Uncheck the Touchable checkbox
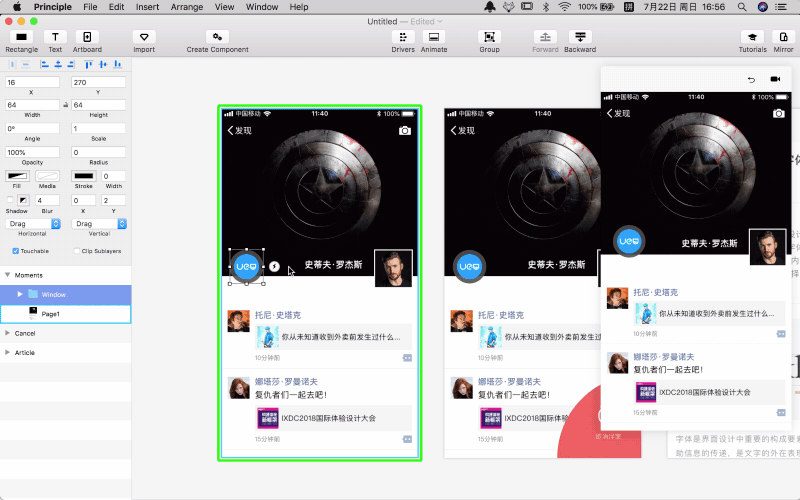 pyautogui.click(x=16, y=251)
